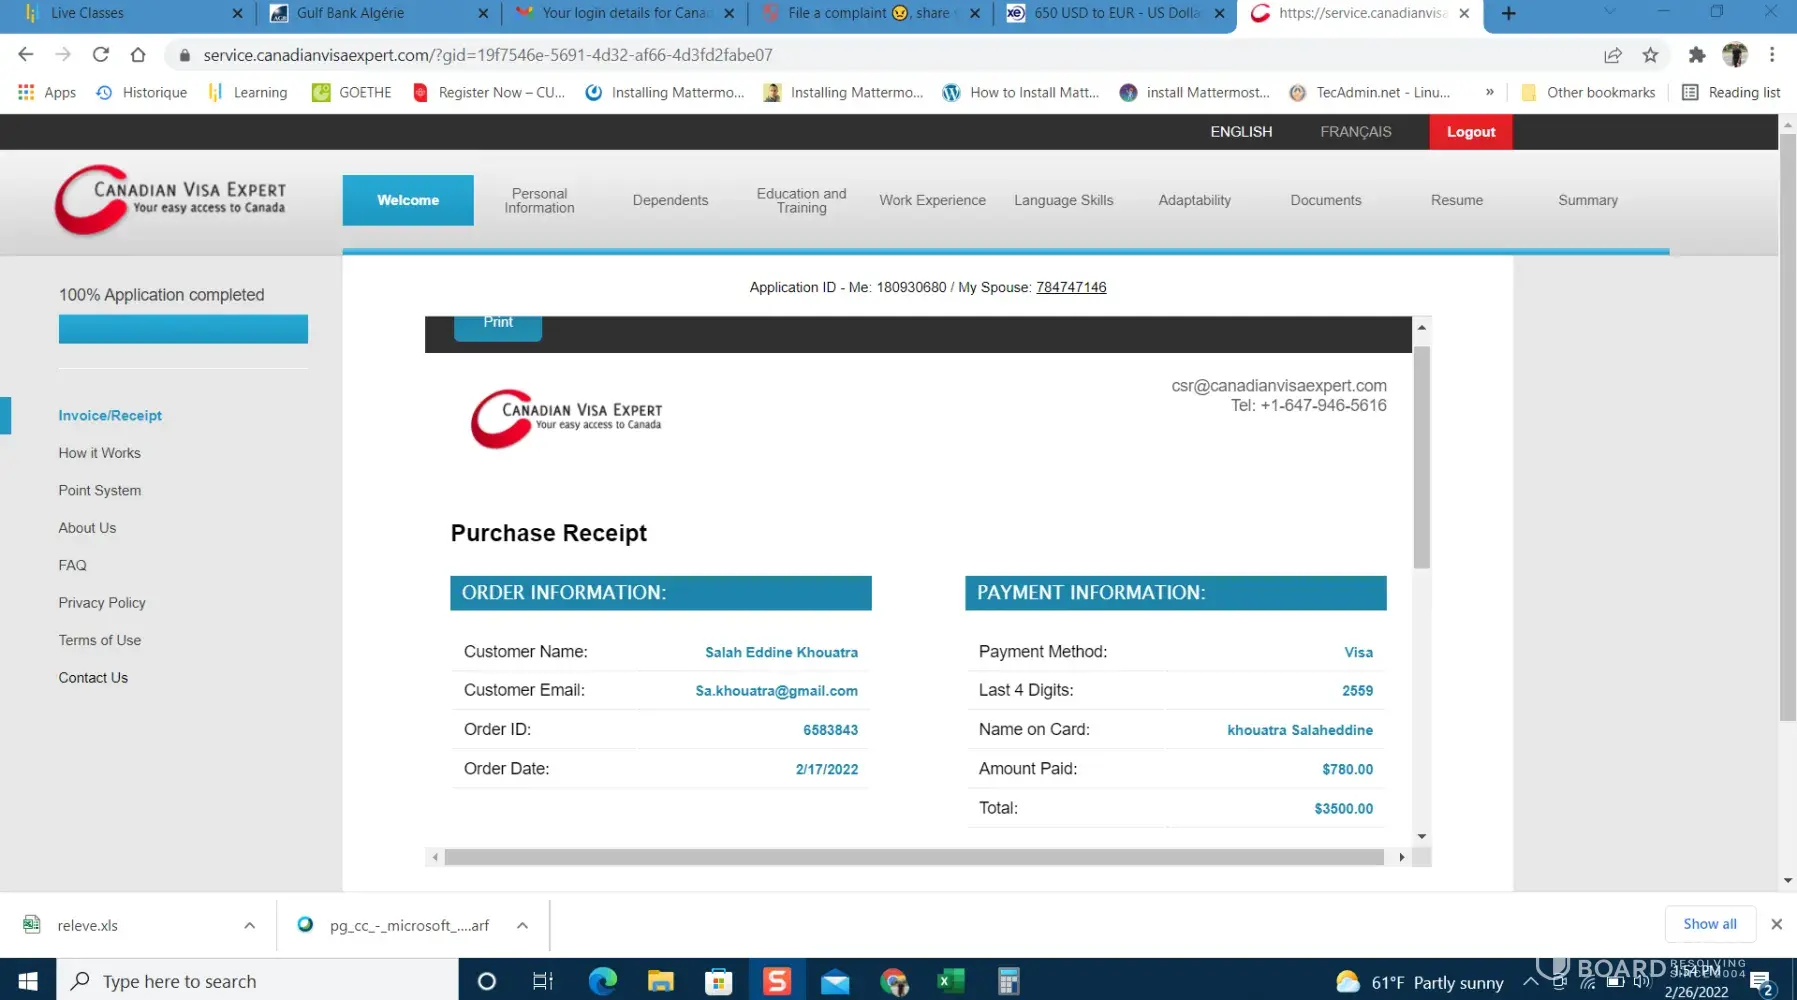Open How it Works in sidebar

(99, 453)
